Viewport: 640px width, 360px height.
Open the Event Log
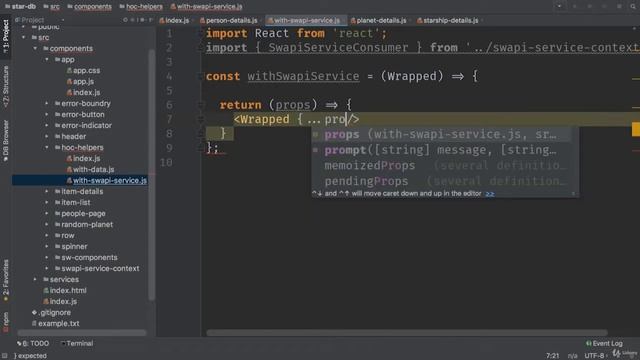[x=604, y=344]
